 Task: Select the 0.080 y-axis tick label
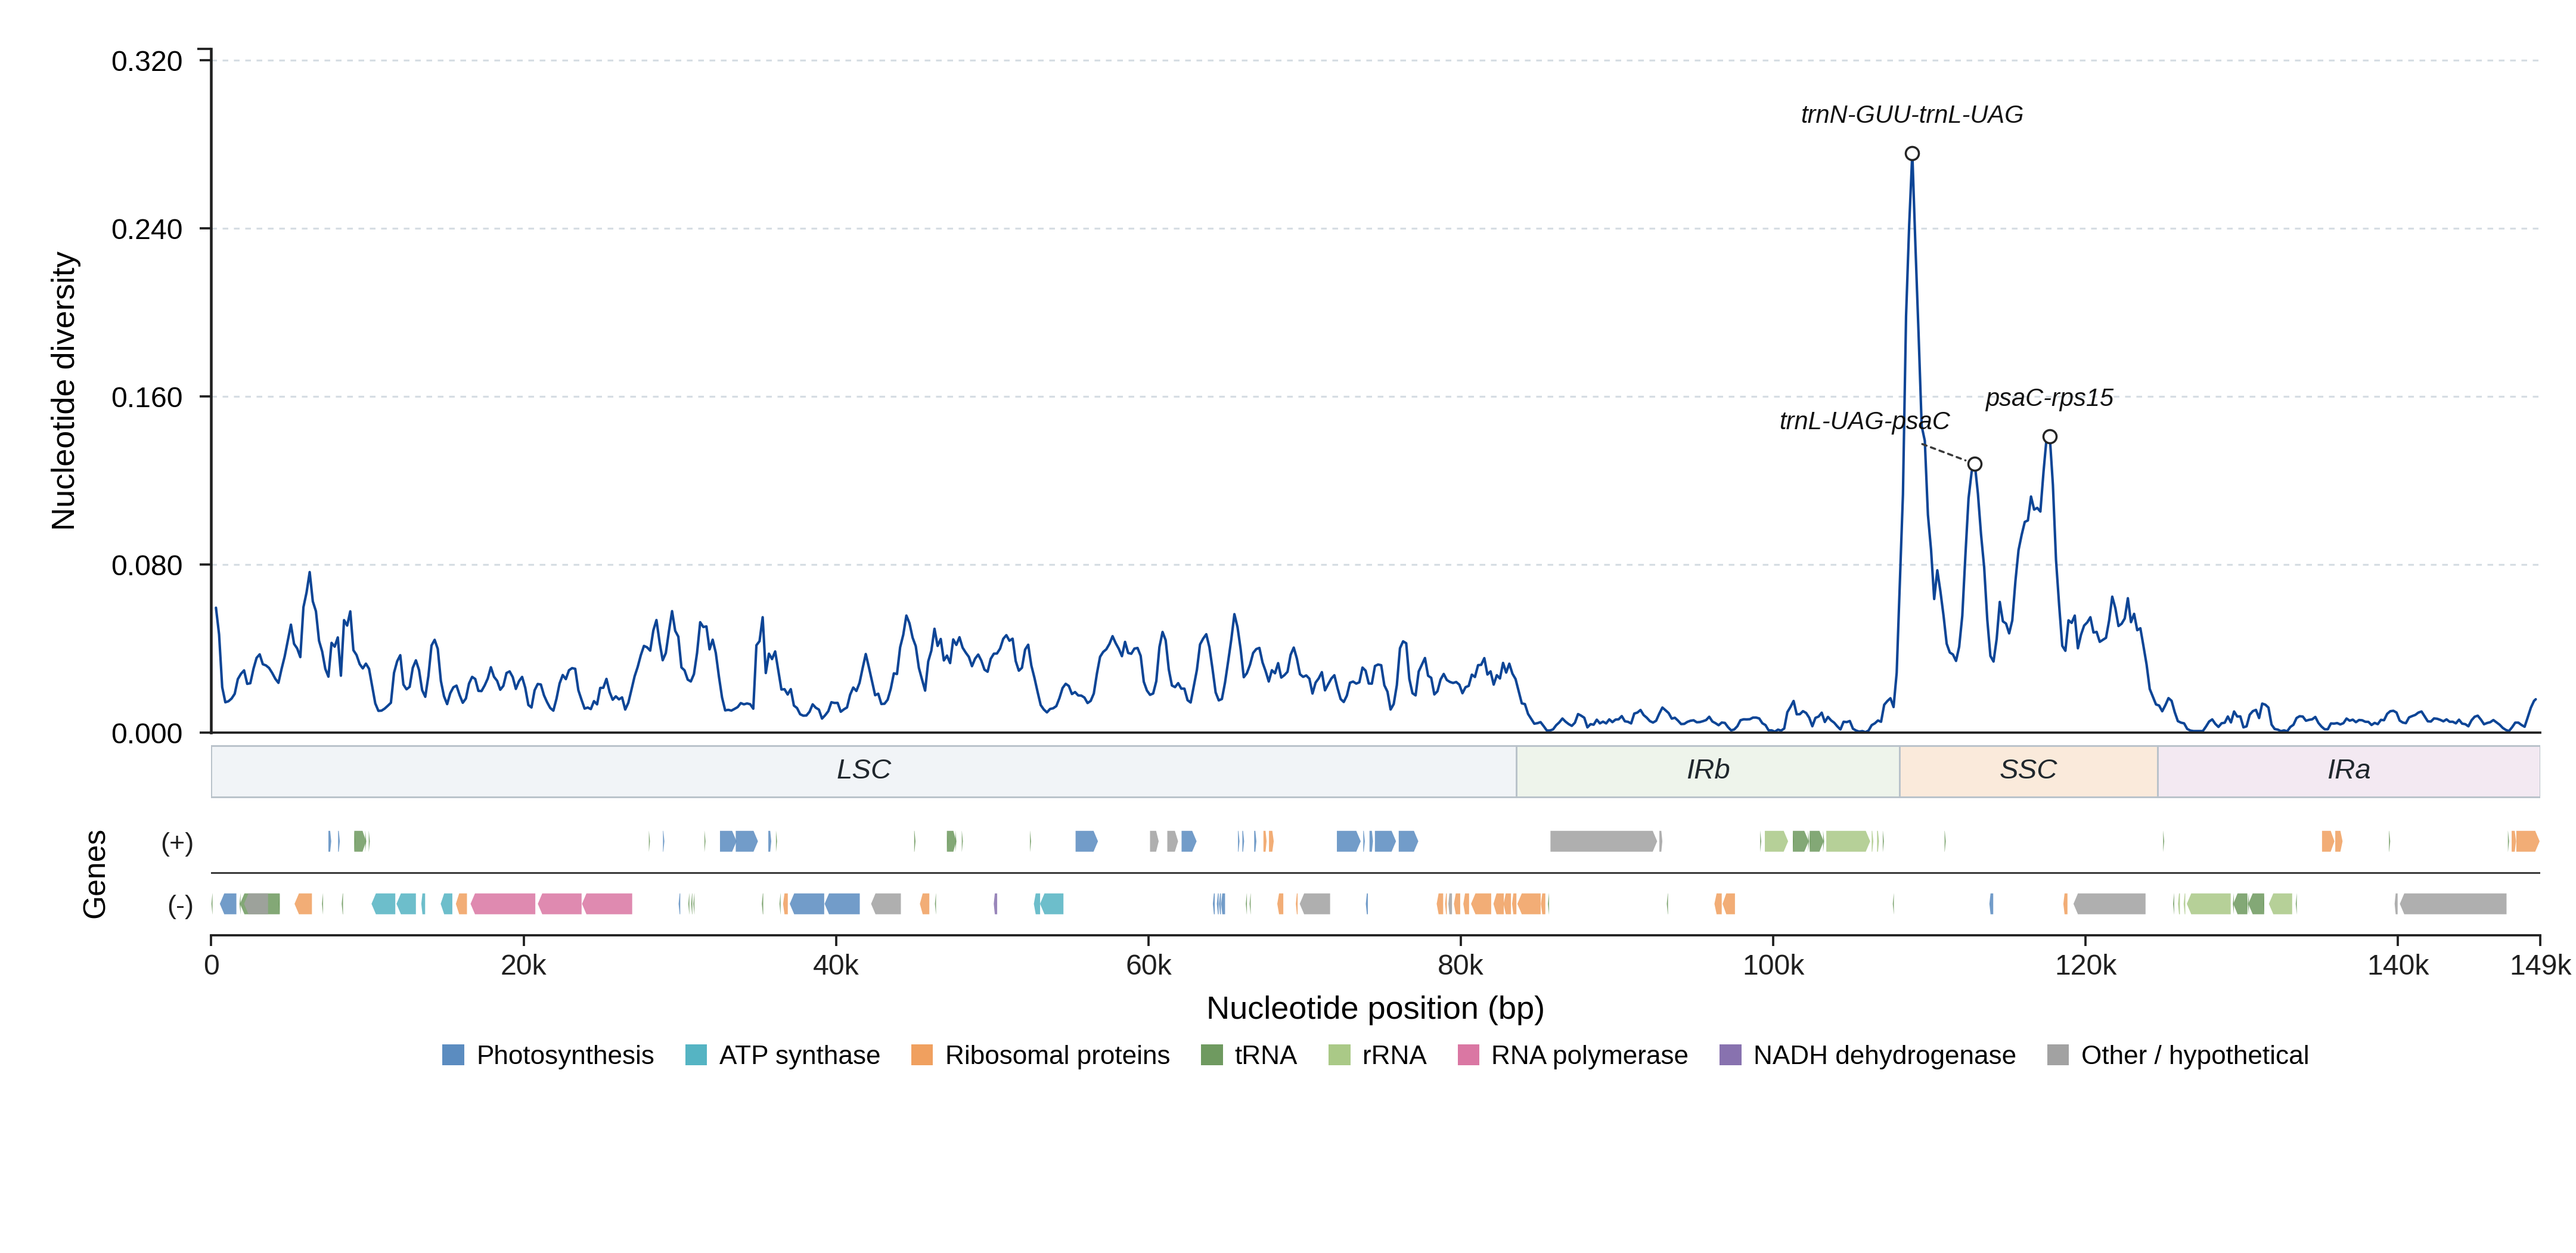147,565
